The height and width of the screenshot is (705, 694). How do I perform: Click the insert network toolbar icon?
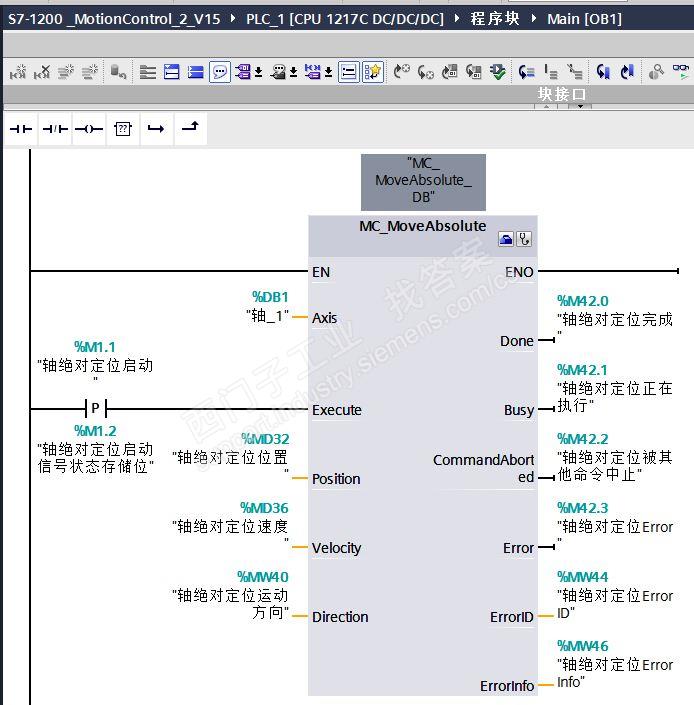18,72
